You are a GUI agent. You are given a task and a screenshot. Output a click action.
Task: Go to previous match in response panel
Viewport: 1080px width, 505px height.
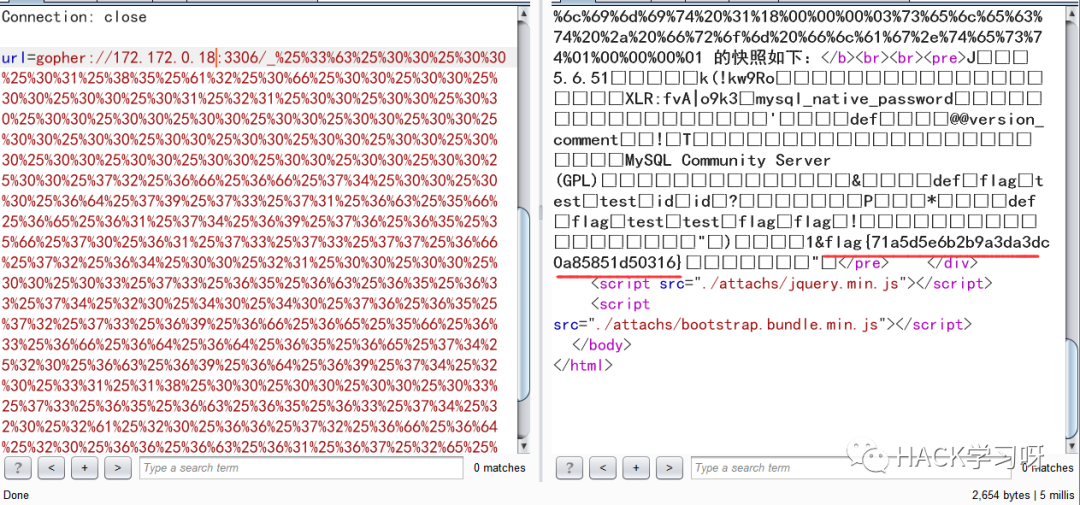tap(603, 468)
